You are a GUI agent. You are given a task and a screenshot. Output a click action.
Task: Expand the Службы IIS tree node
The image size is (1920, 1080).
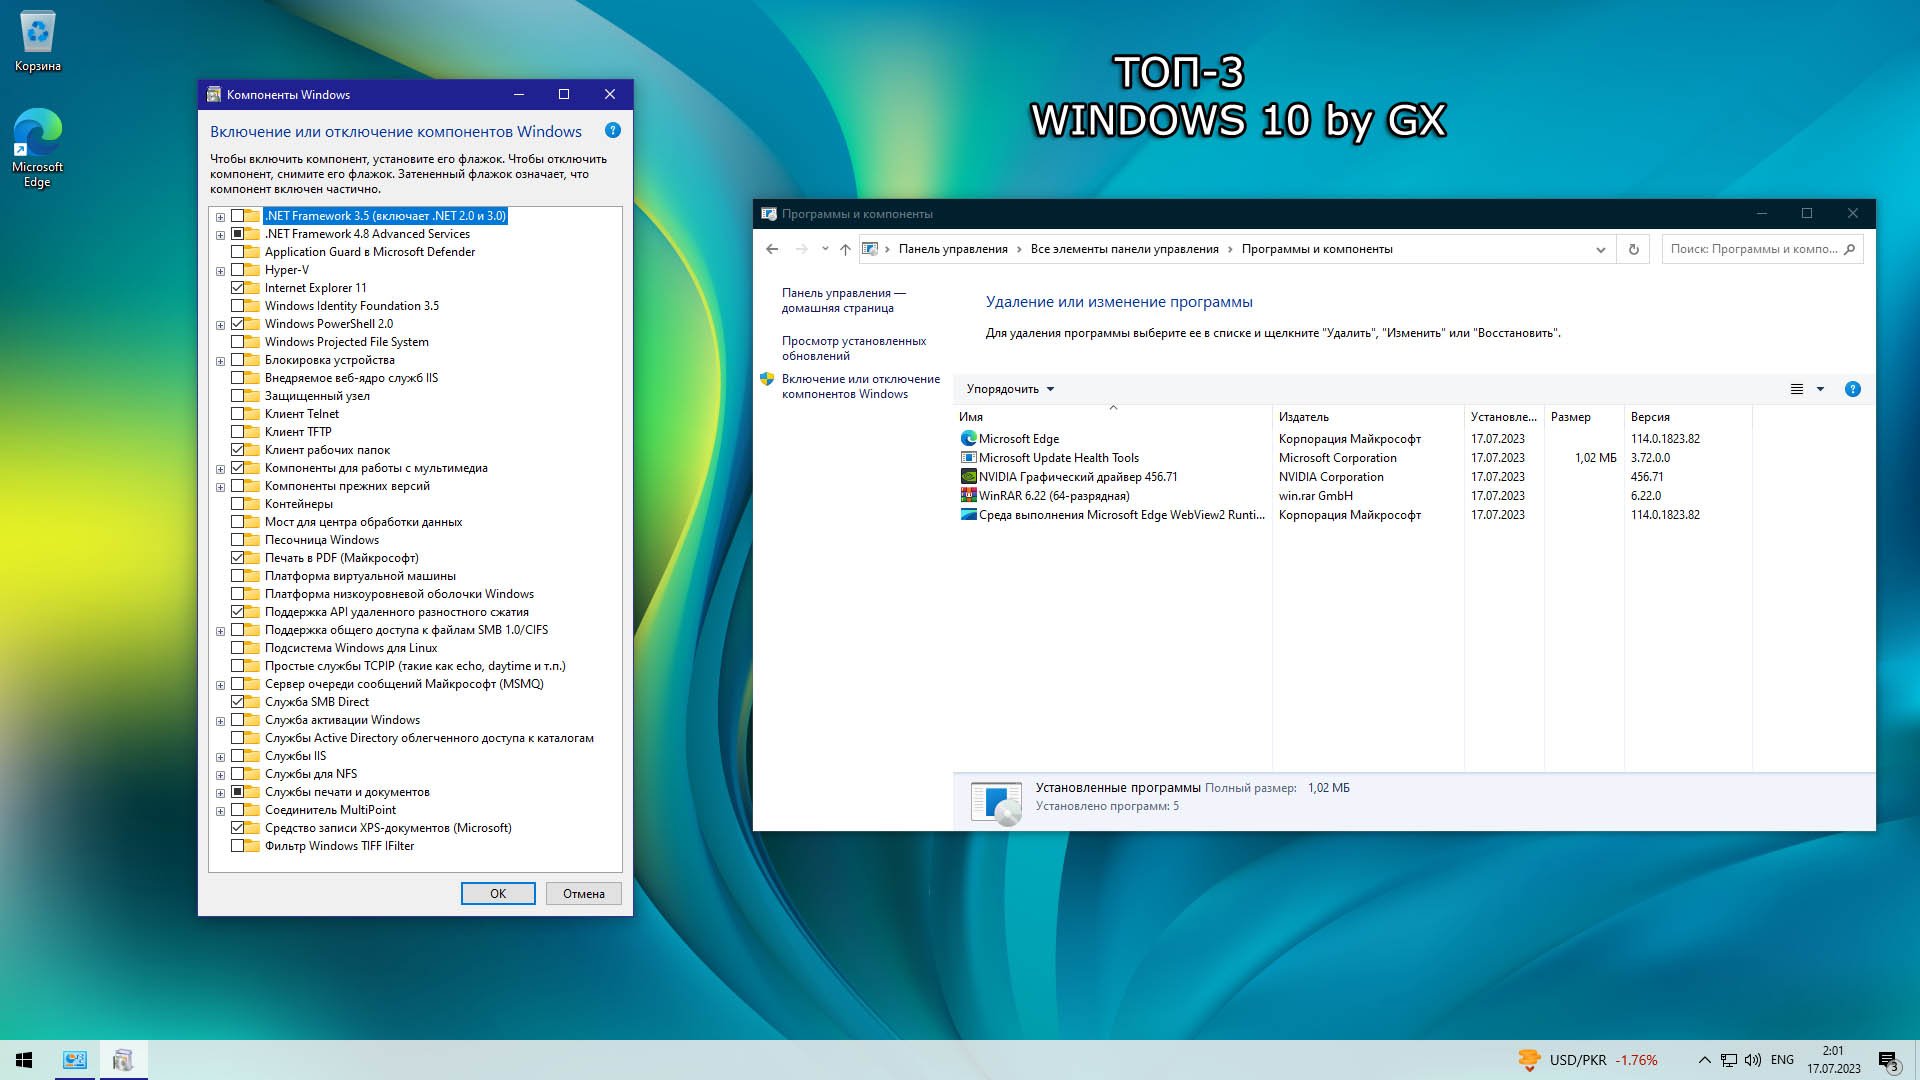[x=220, y=756]
